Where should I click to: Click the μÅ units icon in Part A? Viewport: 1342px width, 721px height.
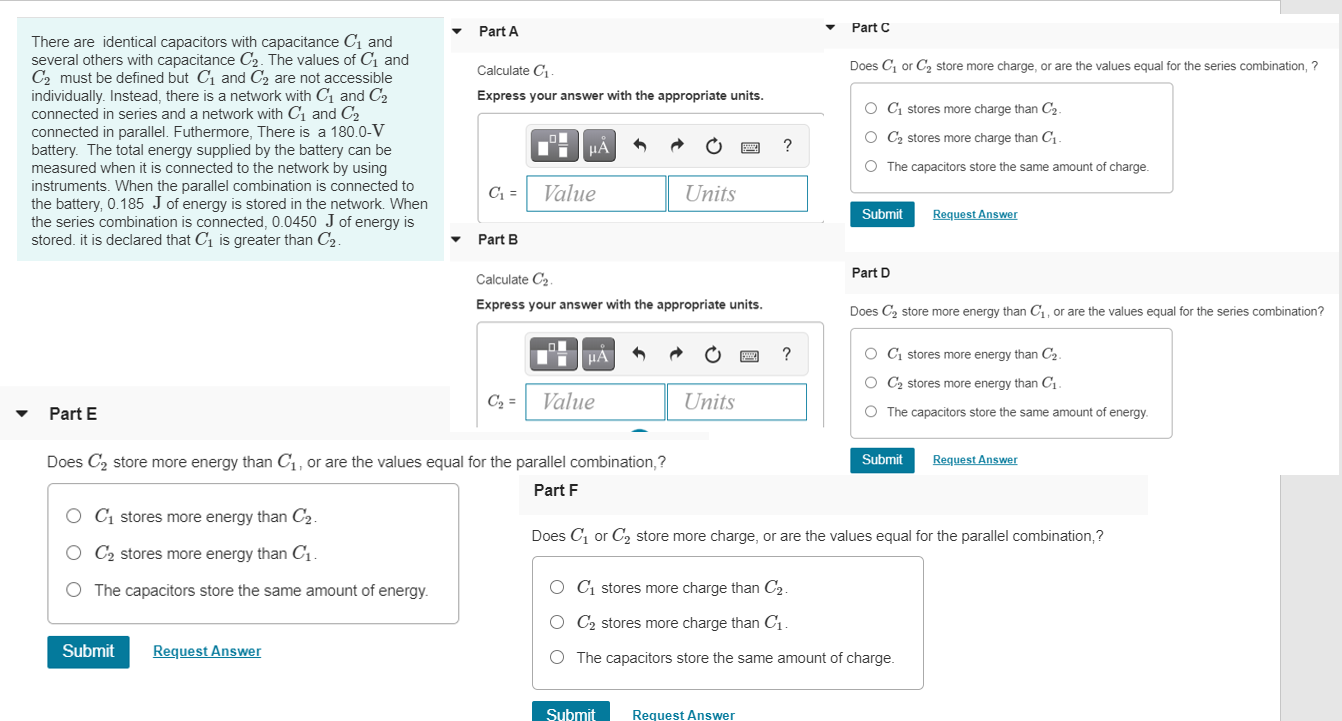(x=598, y=145)
